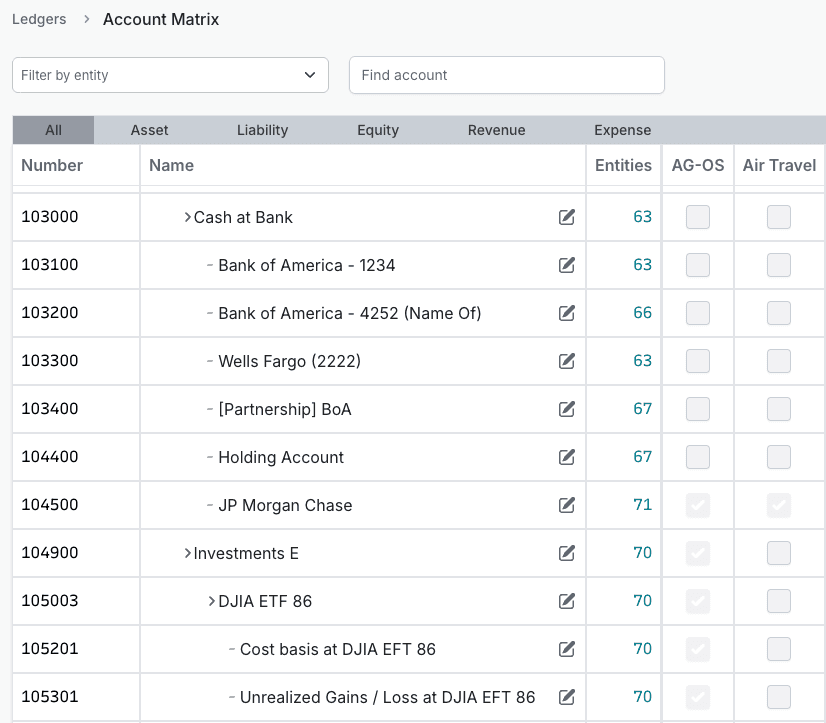Open edit for Investments E row
Viewport: 826px width, 723px height.
[567, 553]
